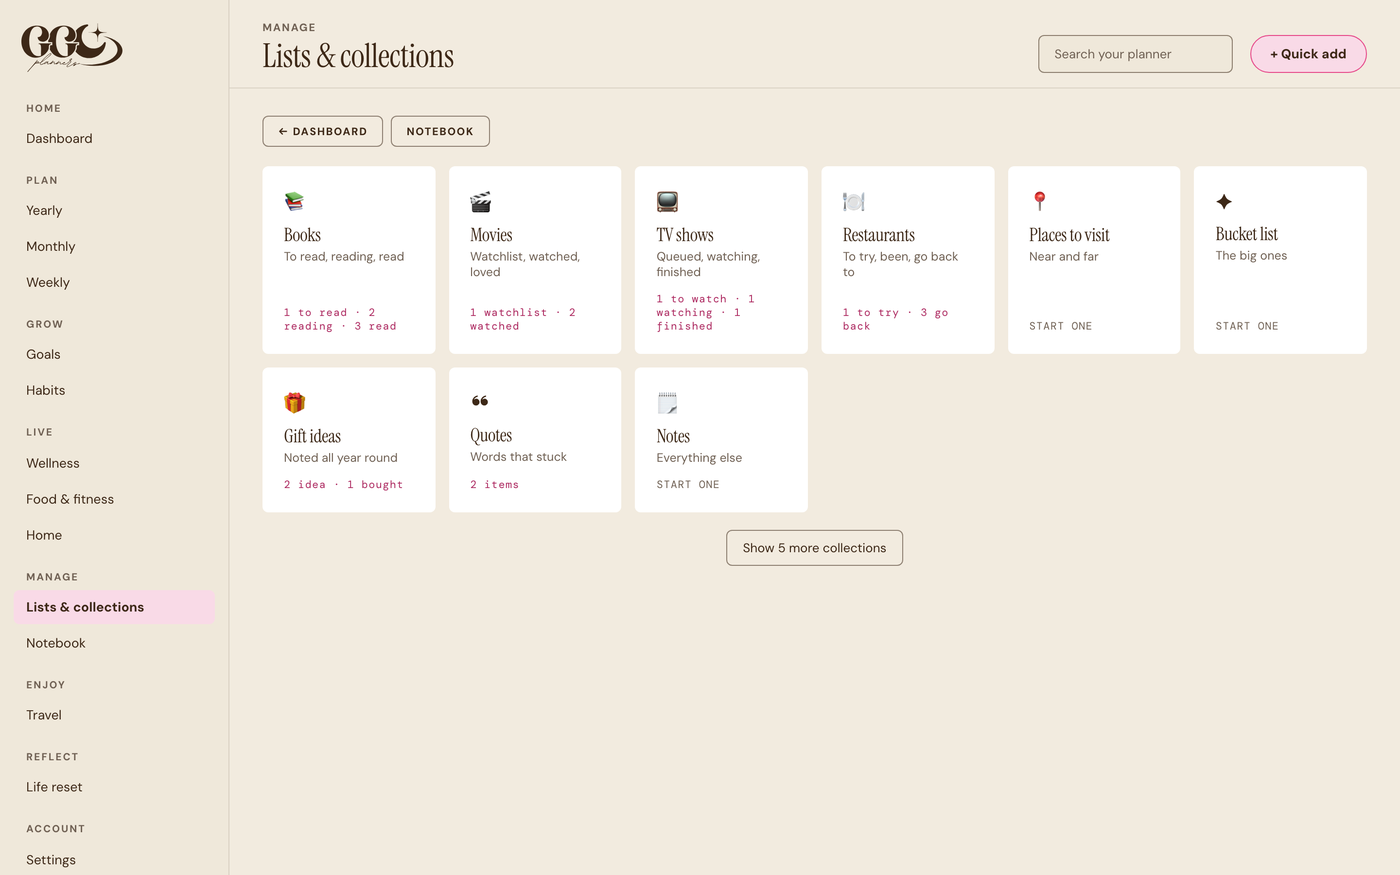
Task: Click the back to Dashboard button
Action: 322,131
